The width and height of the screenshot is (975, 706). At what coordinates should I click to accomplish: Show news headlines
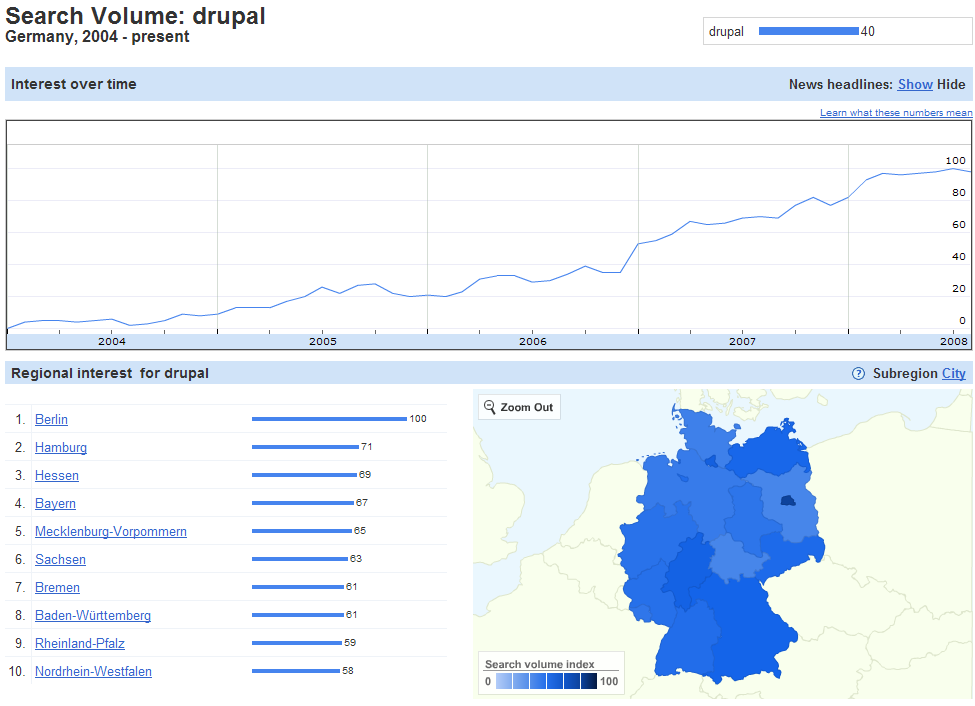click(x=914, y=85)
